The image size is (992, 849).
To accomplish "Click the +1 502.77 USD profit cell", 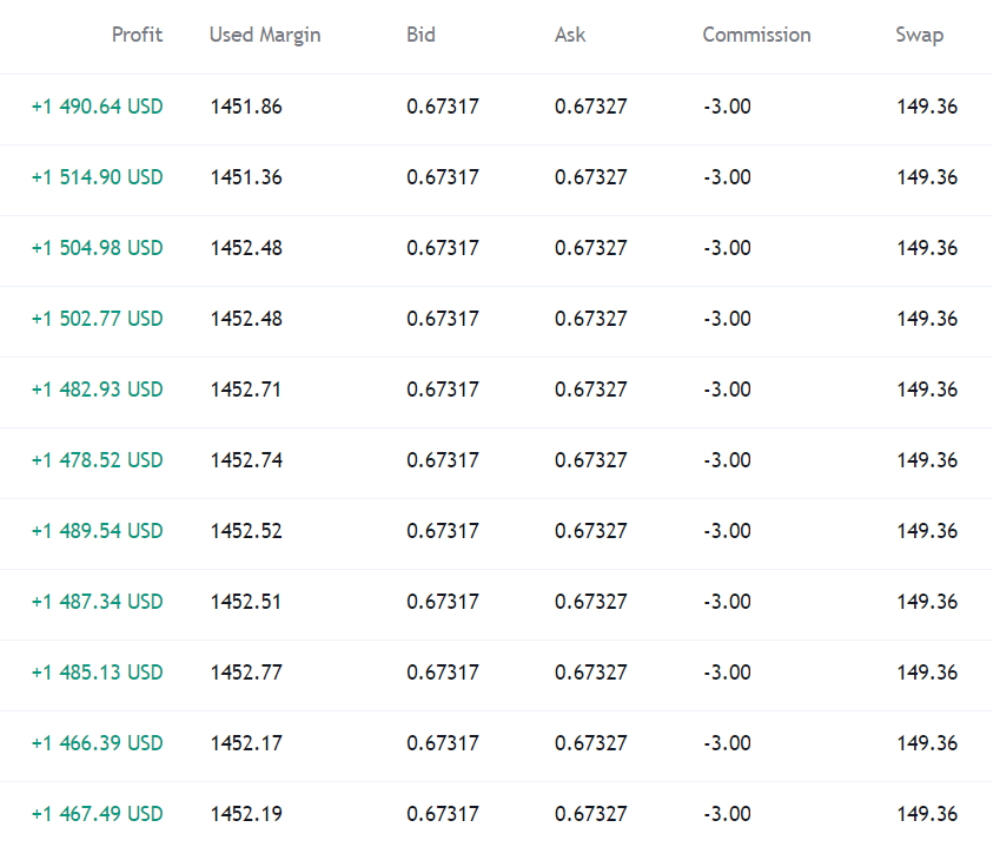I will click(97, 319).
